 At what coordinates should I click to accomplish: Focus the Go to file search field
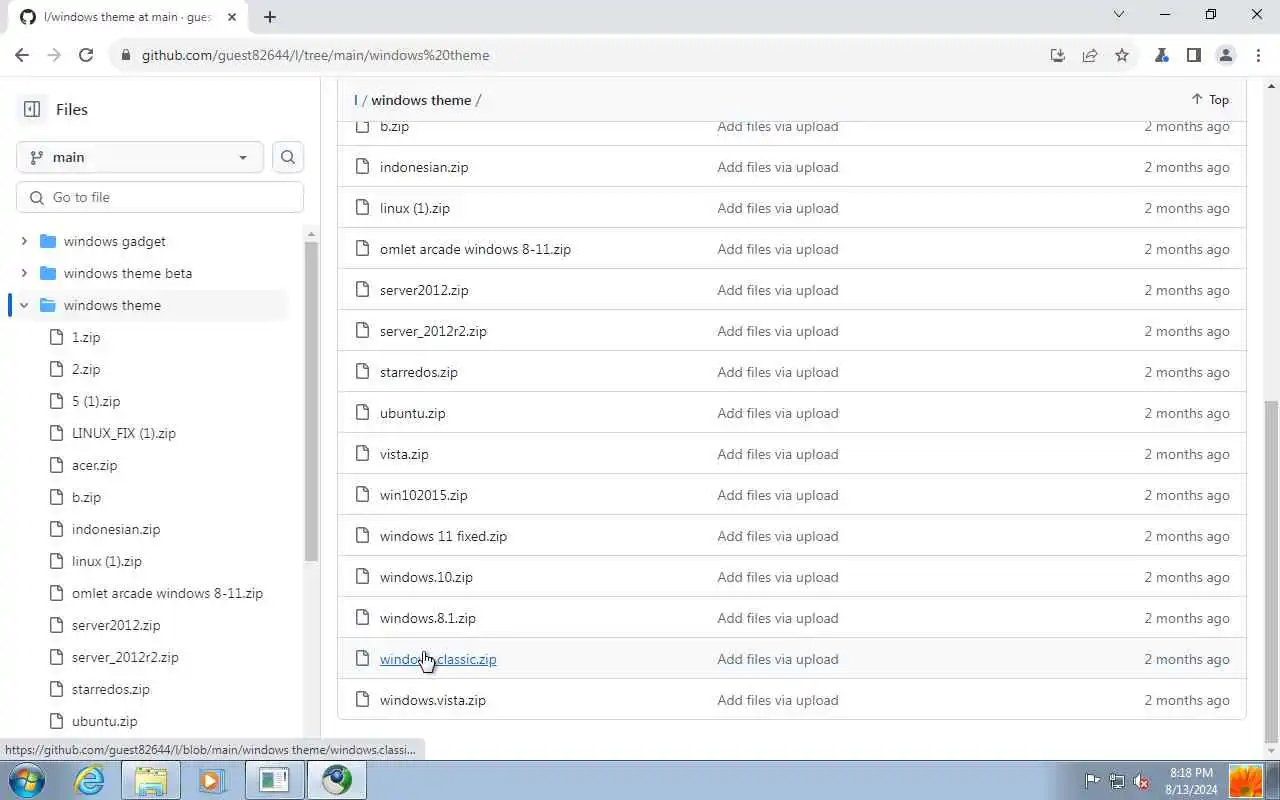click(160, 197)
